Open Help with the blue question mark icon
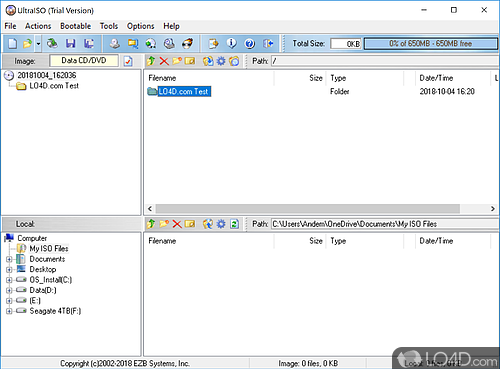500x369 pixels. (250, 44)
